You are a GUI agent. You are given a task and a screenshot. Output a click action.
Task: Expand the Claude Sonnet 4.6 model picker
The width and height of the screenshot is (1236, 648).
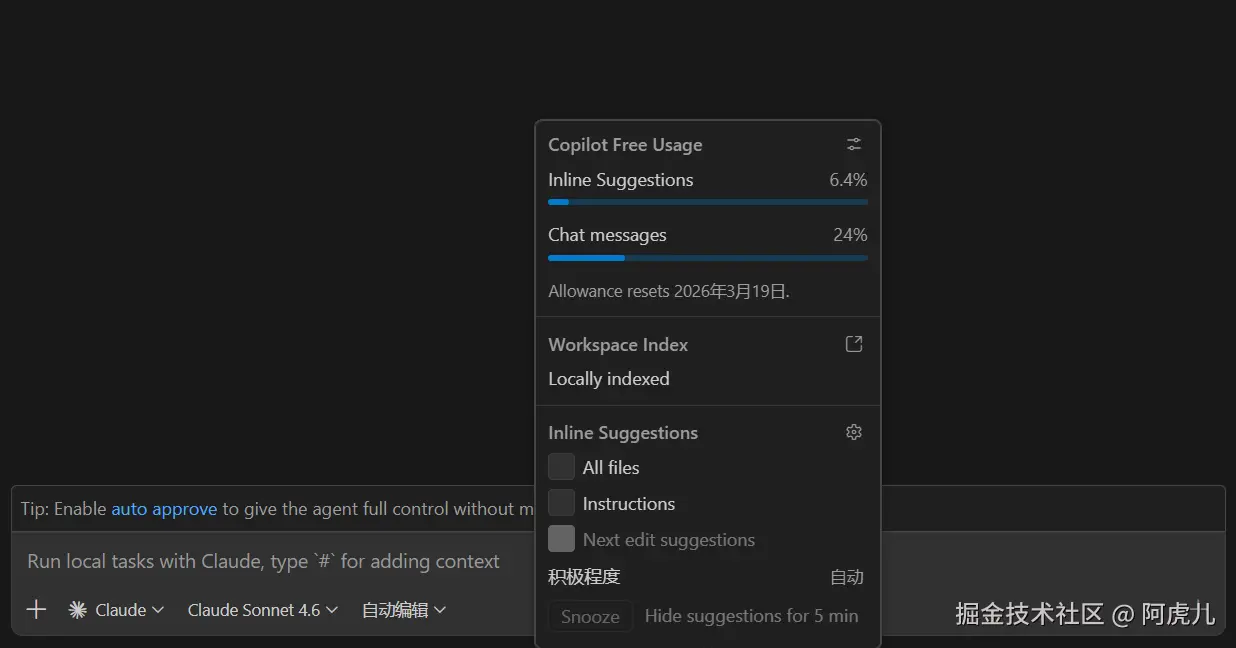tap(263, 610)
